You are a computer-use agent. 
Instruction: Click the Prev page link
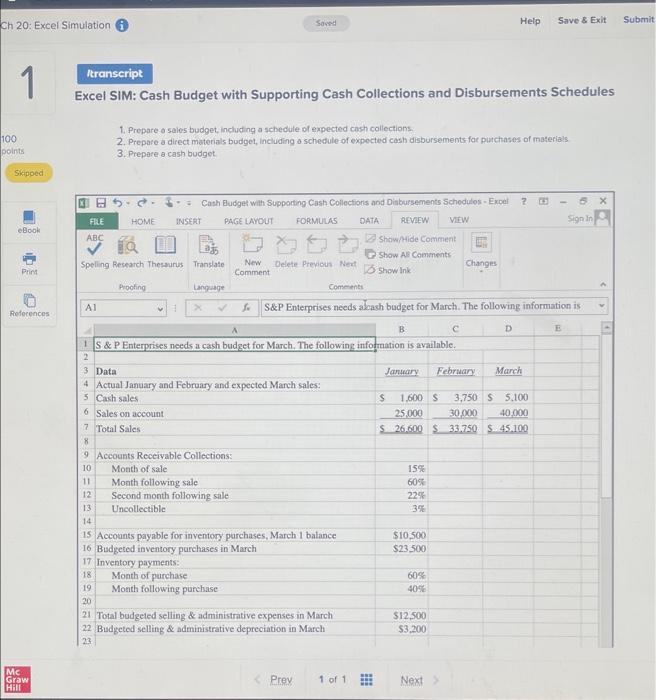tap(281, 679)
